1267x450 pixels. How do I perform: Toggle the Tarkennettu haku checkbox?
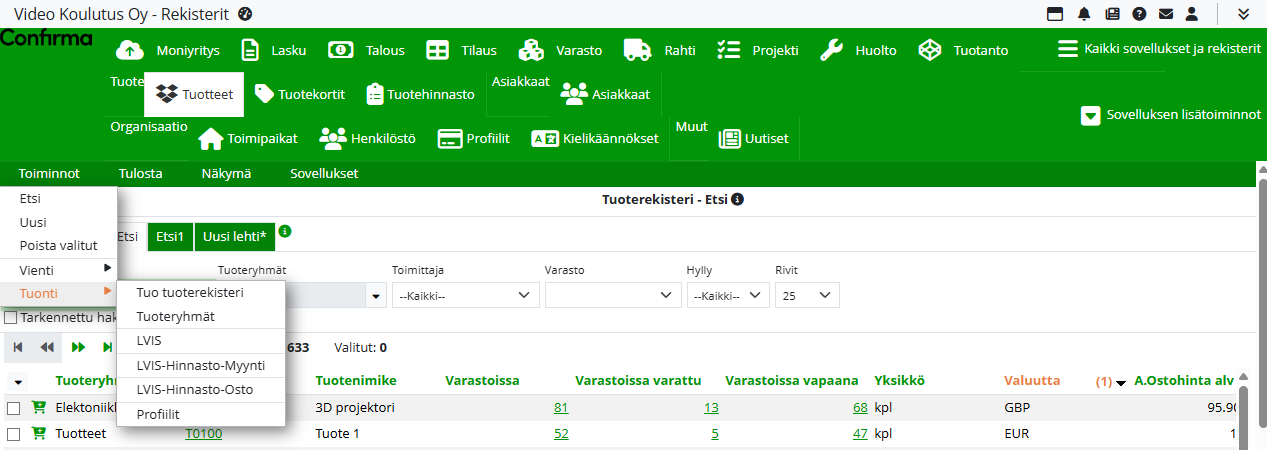tap(11, 318)
